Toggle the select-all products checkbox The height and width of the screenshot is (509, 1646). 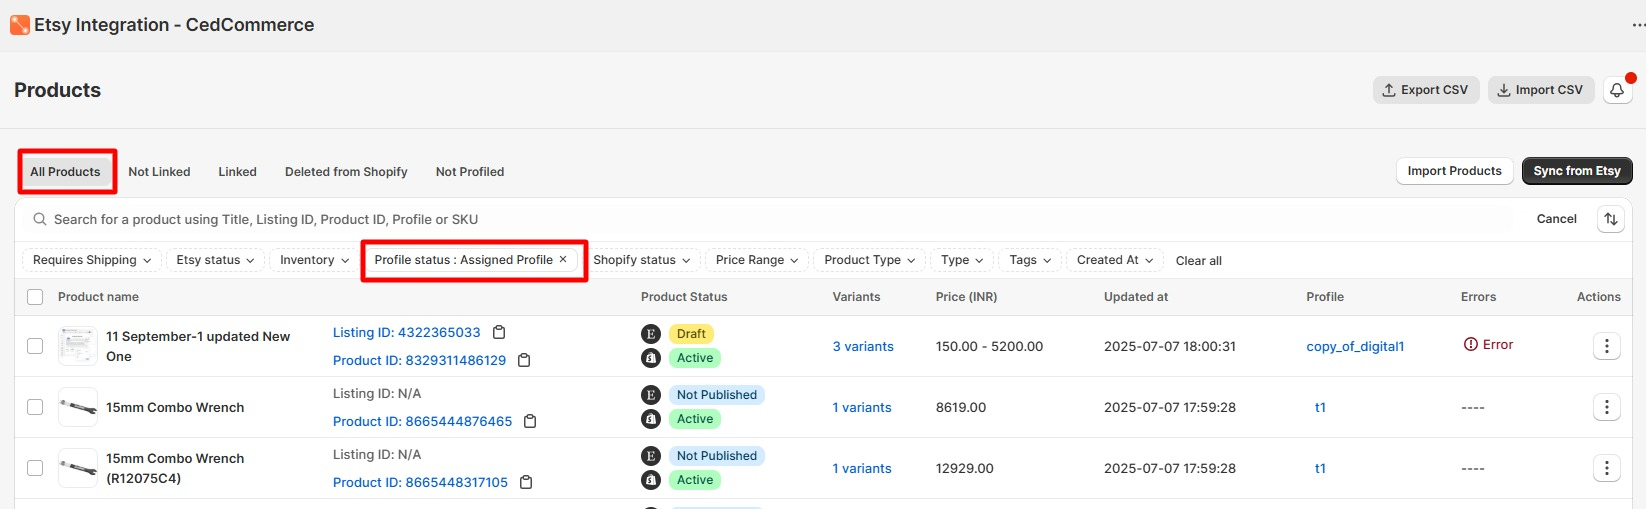(x=35, y=297)
